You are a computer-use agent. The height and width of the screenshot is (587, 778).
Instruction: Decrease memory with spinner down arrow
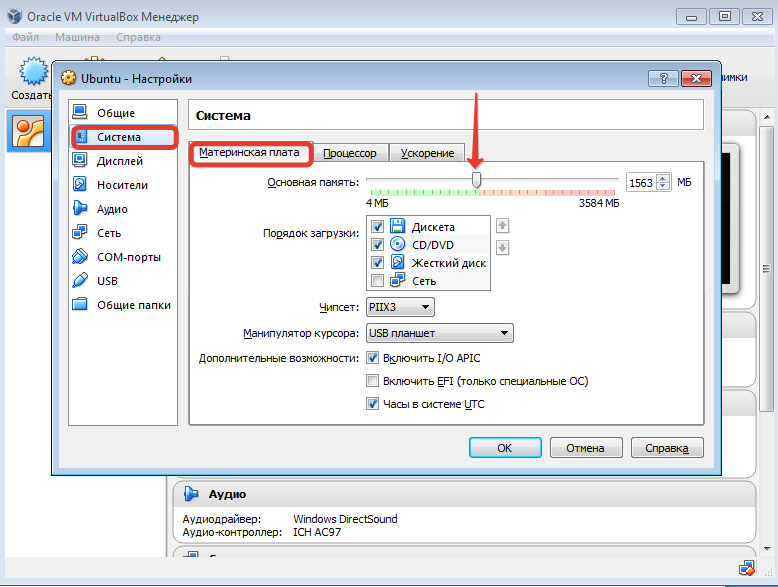click(x=663, y=186)
